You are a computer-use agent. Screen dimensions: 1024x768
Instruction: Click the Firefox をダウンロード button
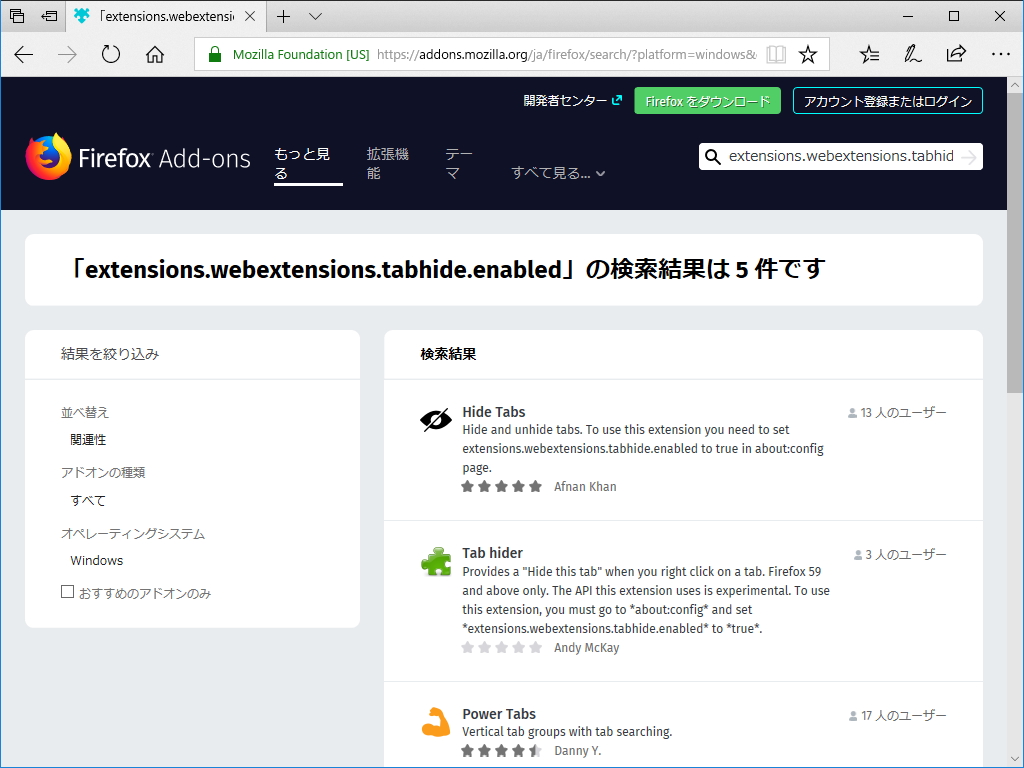tap(707, 100)
